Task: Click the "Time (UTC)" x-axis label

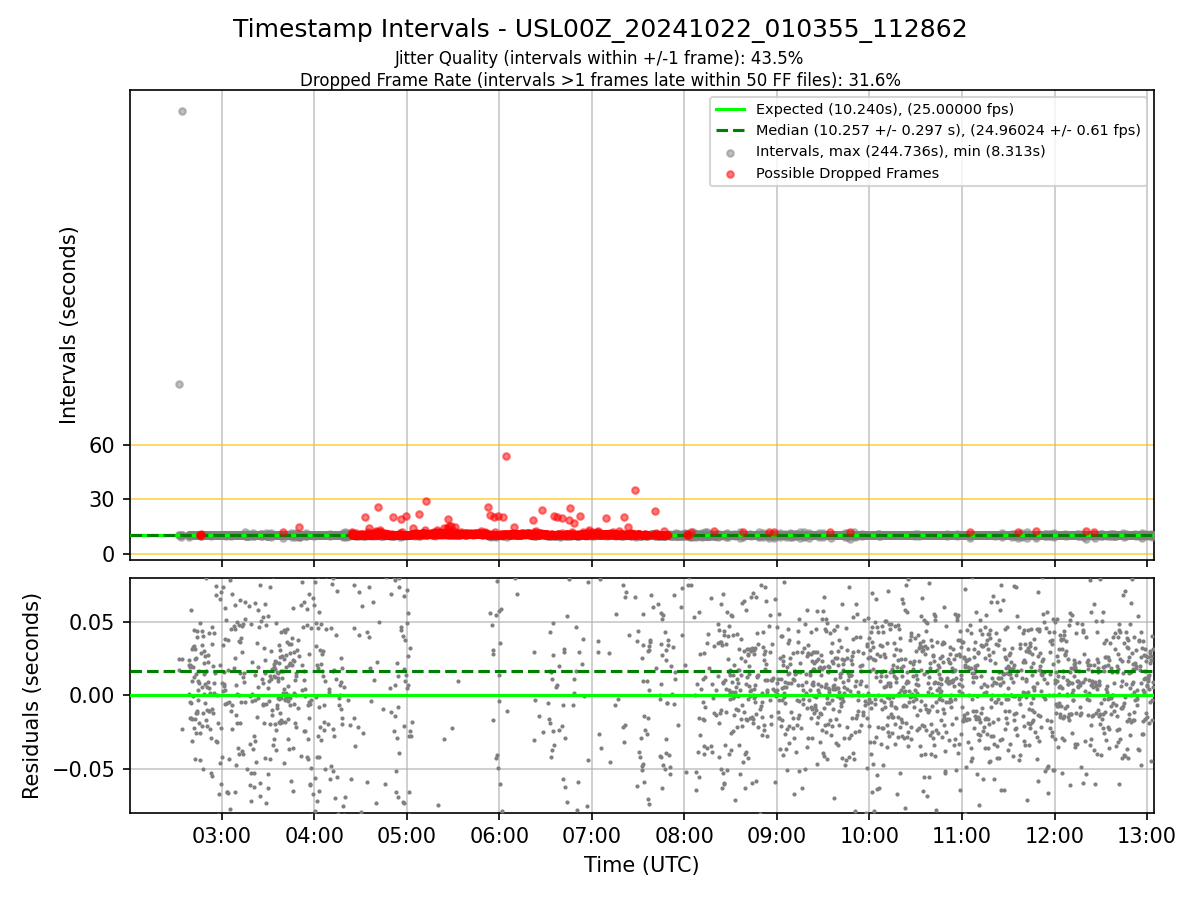Action: [x=641, y=865]
